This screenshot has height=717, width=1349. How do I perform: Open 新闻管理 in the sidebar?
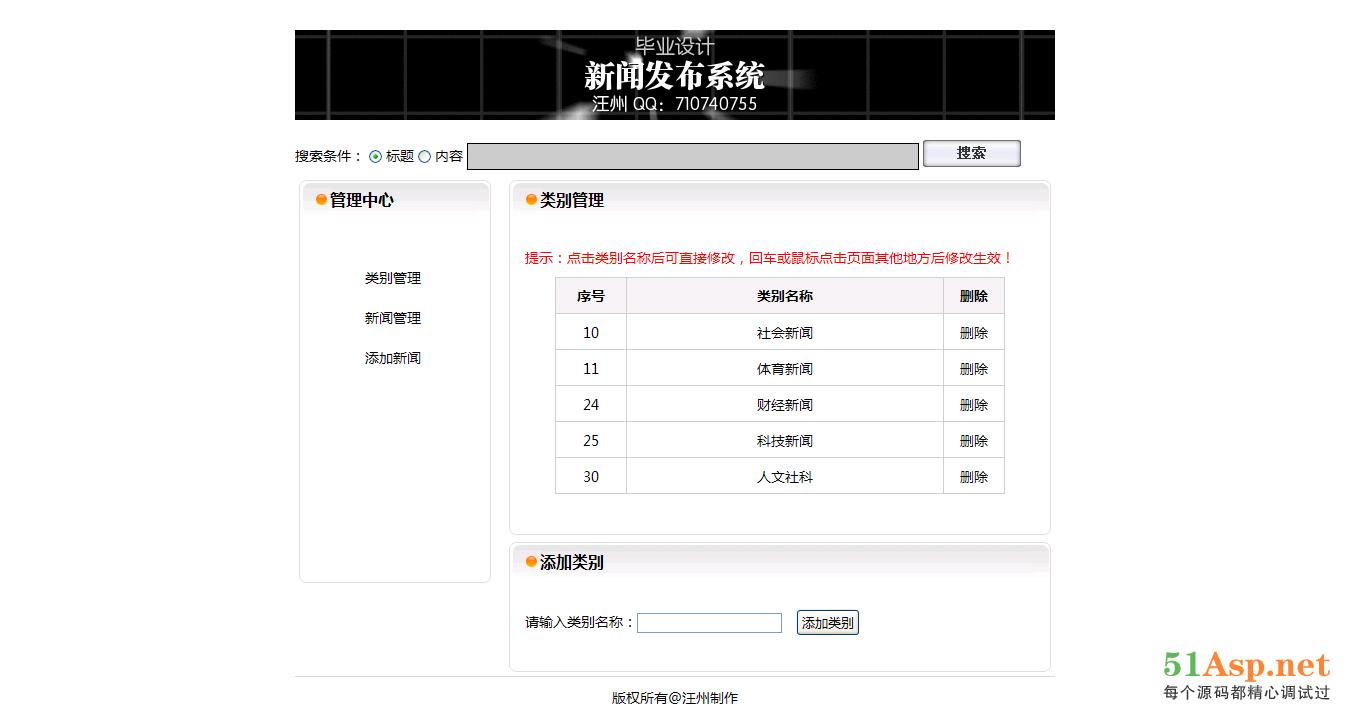click(392, 318)
